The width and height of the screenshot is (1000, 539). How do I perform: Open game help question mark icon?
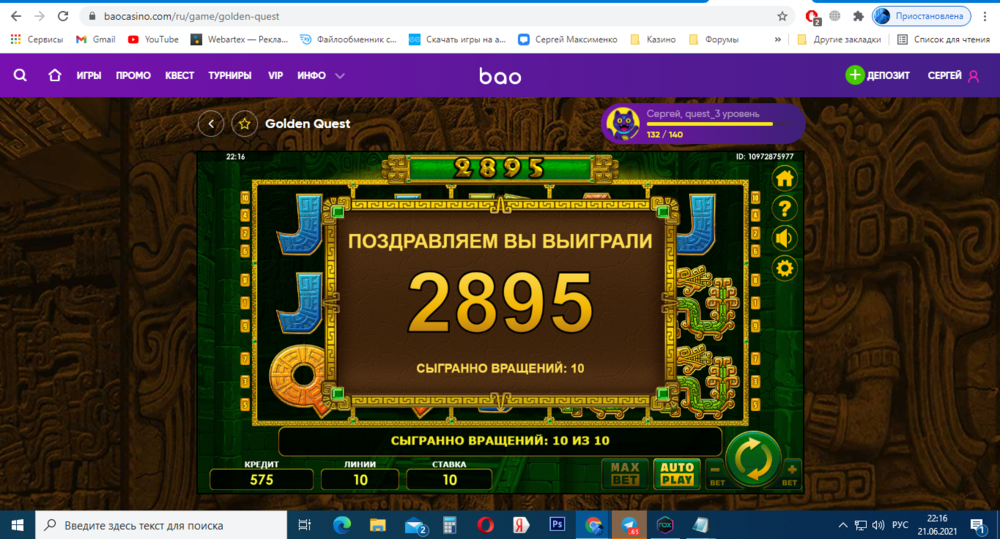point(784,209)
